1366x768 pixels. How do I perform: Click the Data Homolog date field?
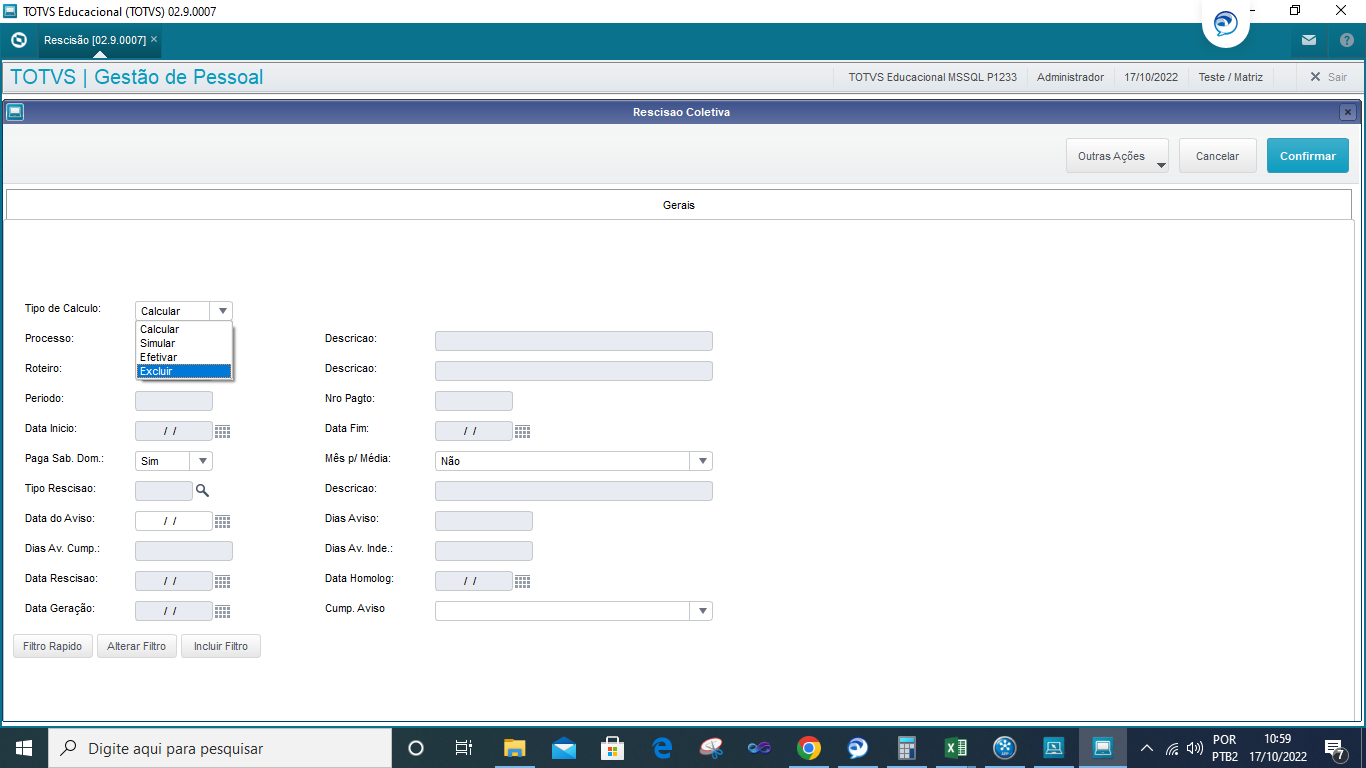(x=474, y=581)
